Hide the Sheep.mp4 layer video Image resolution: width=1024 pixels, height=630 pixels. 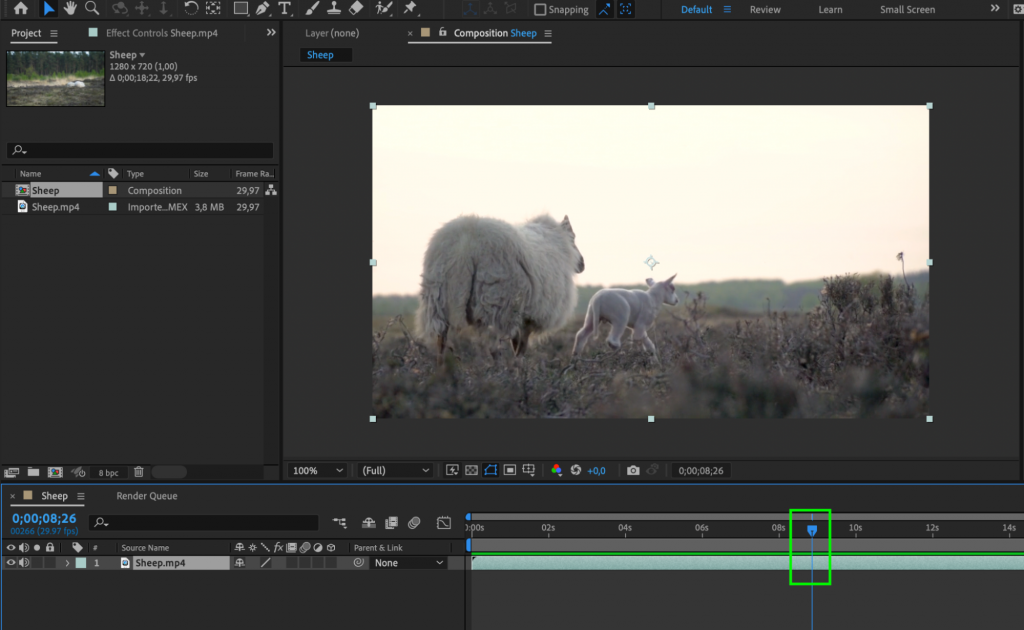point(11,562)
